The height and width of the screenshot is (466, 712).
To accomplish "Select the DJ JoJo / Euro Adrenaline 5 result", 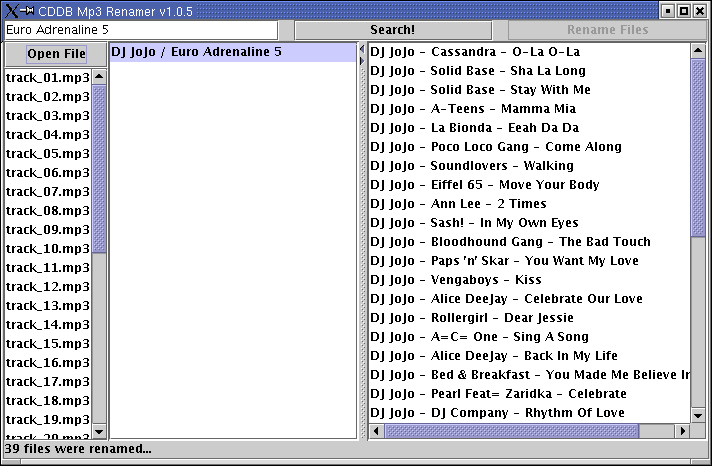I will pos(233,52).
